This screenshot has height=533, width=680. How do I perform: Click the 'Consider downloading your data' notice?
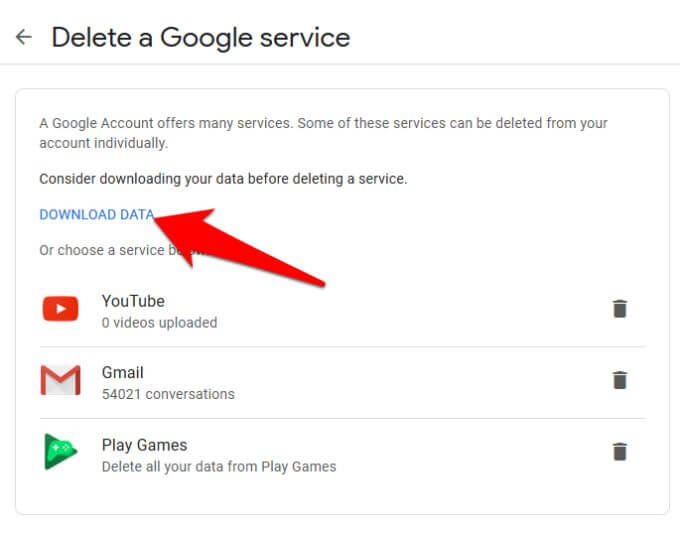tap(223, 179)
